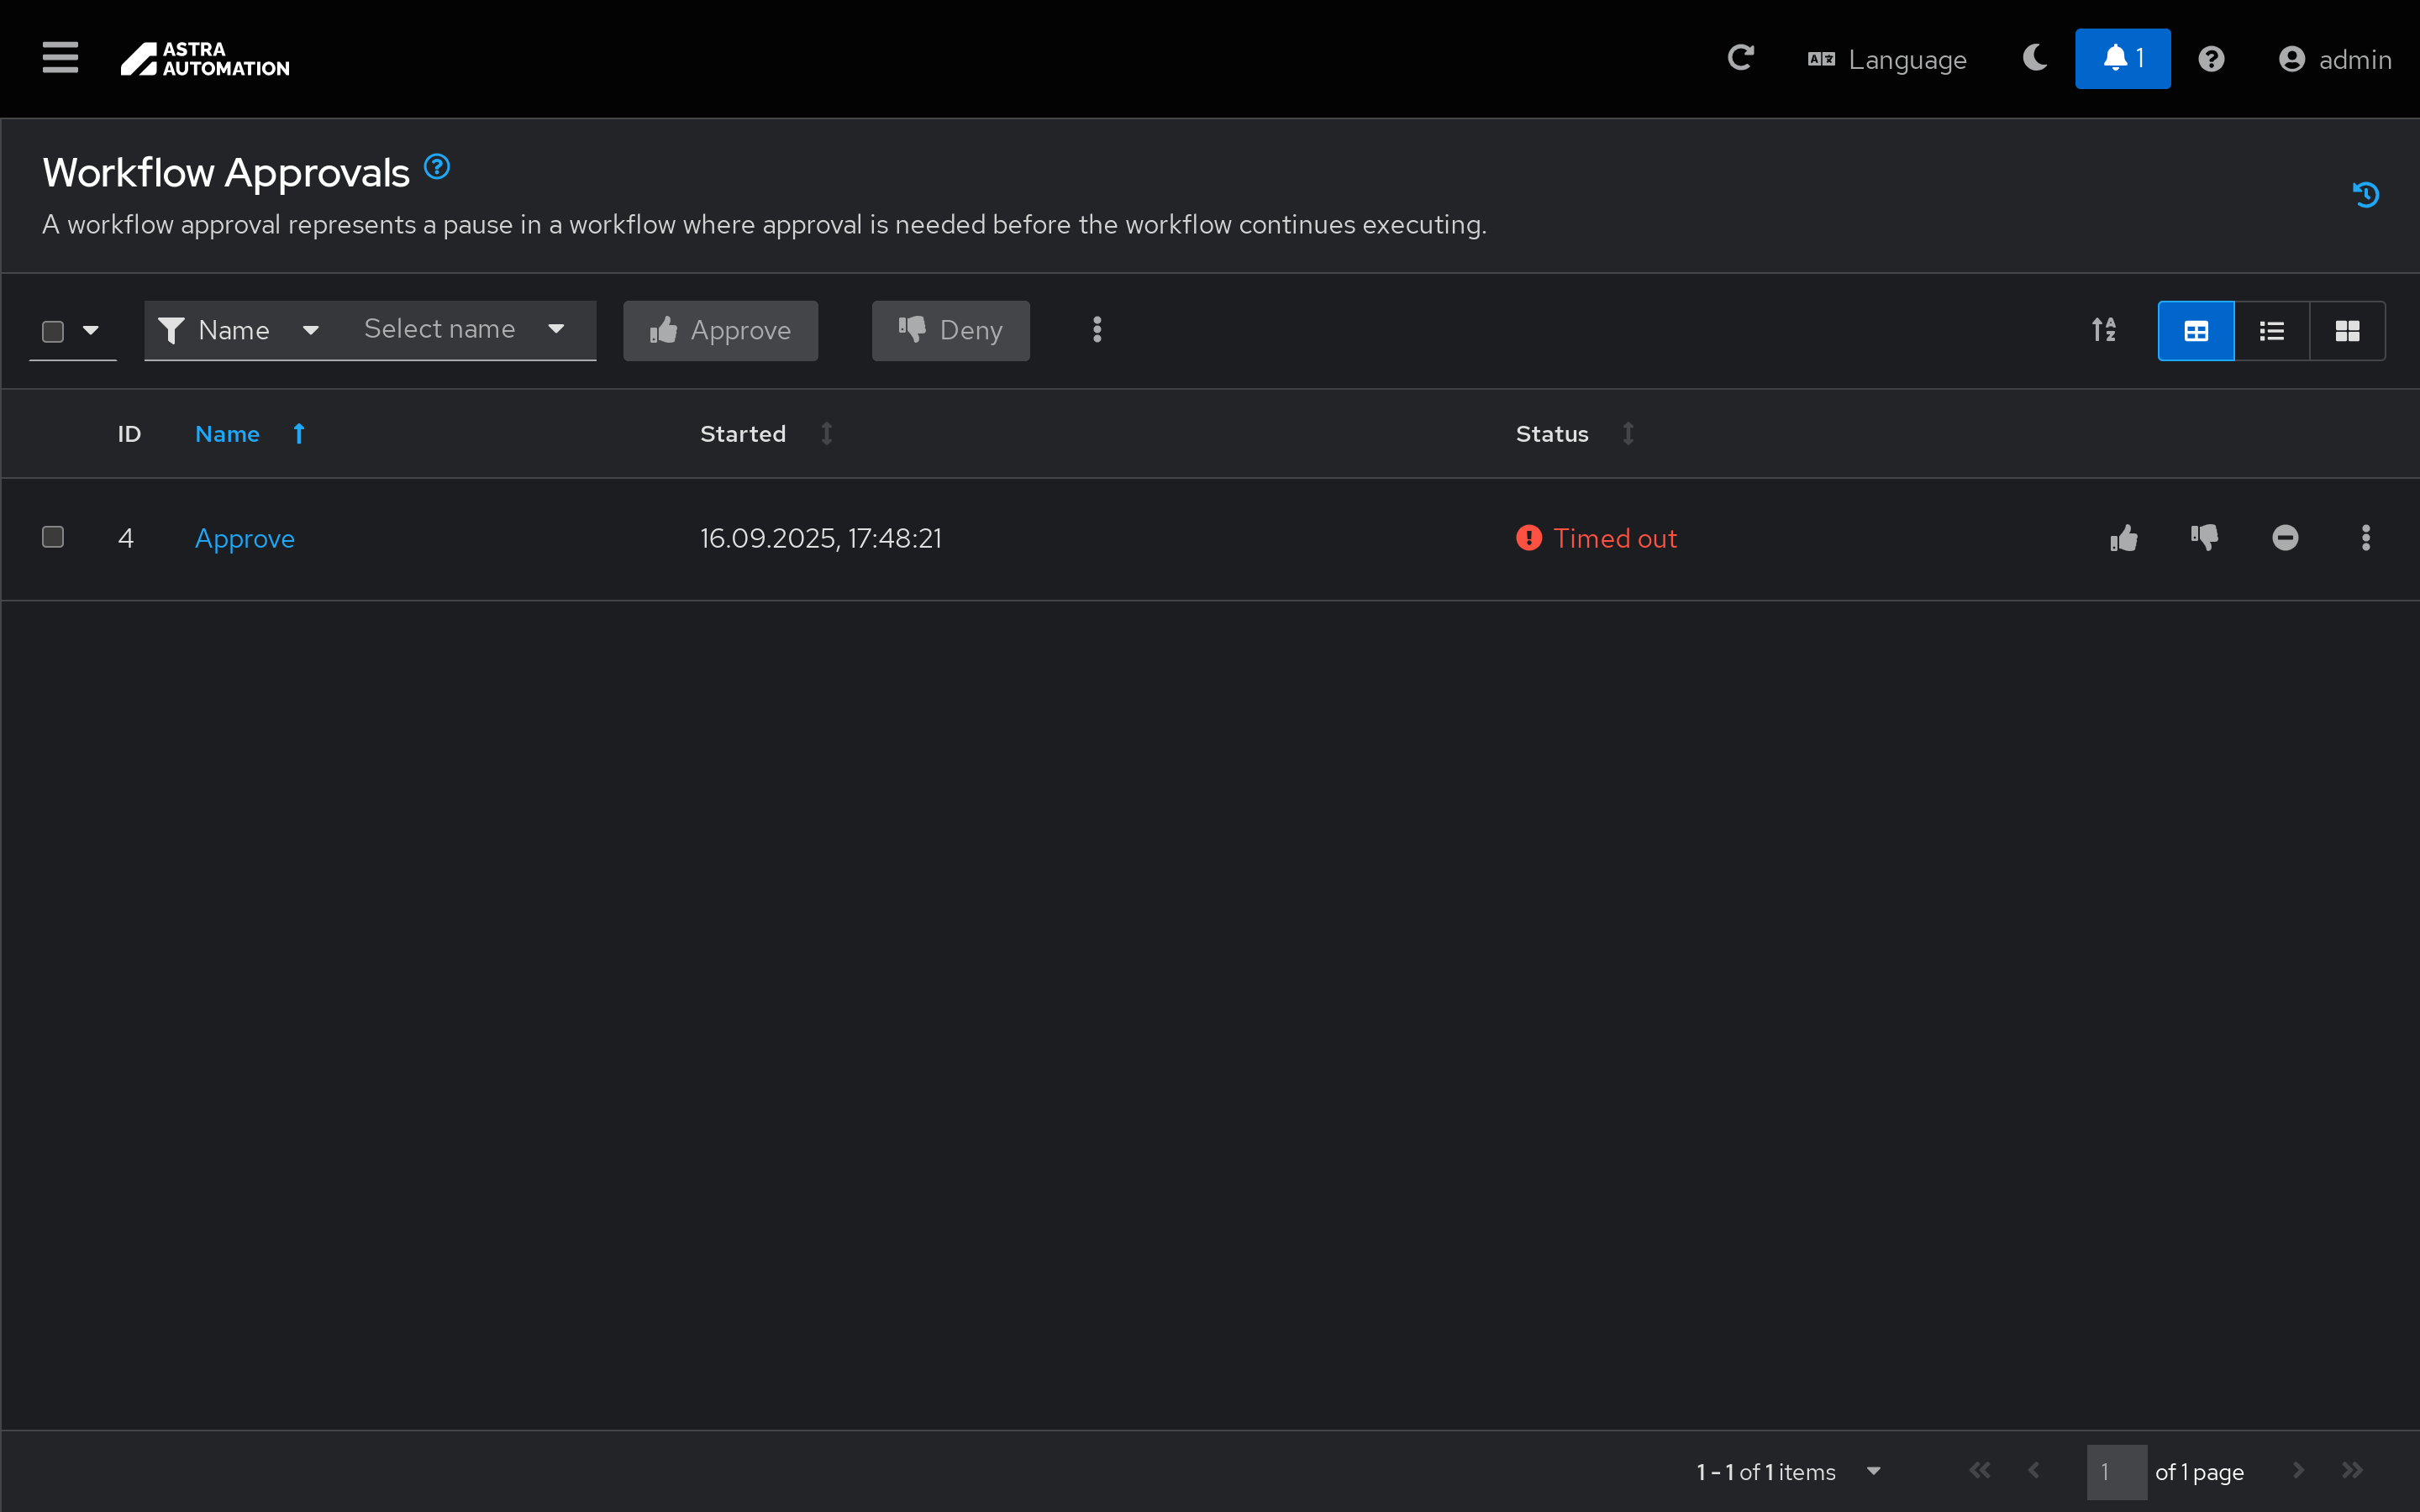Click the page number input field

click(2116, 1471)
